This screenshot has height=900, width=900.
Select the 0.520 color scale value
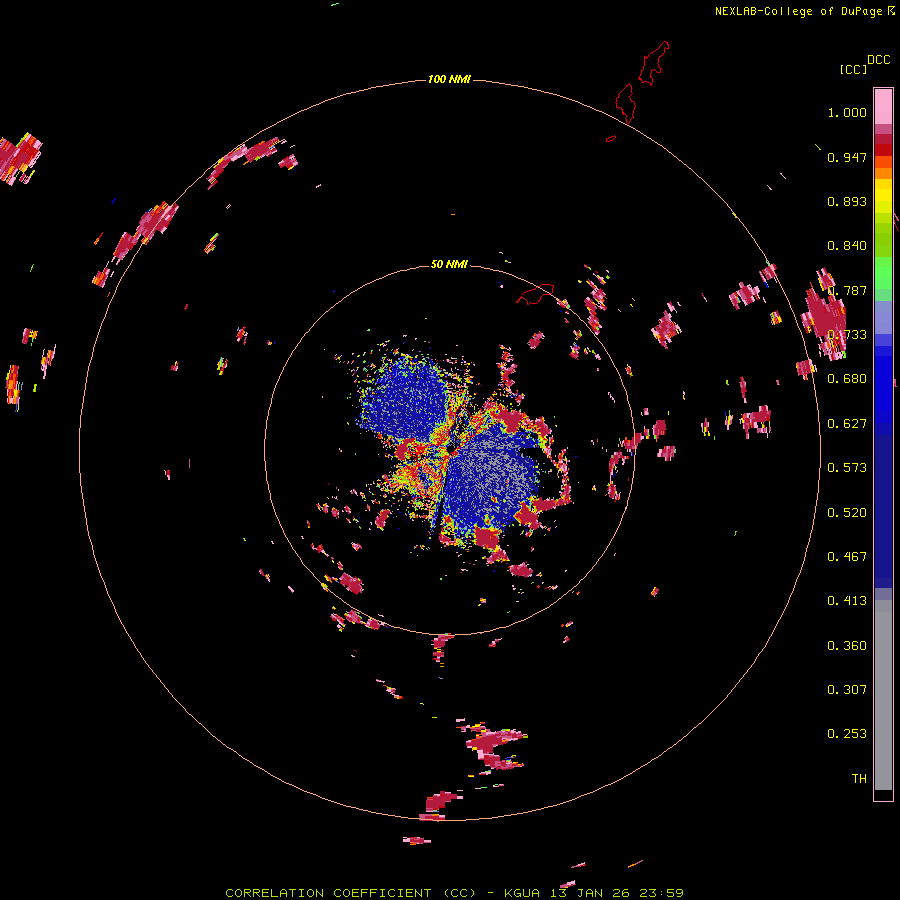coord(847,513)
